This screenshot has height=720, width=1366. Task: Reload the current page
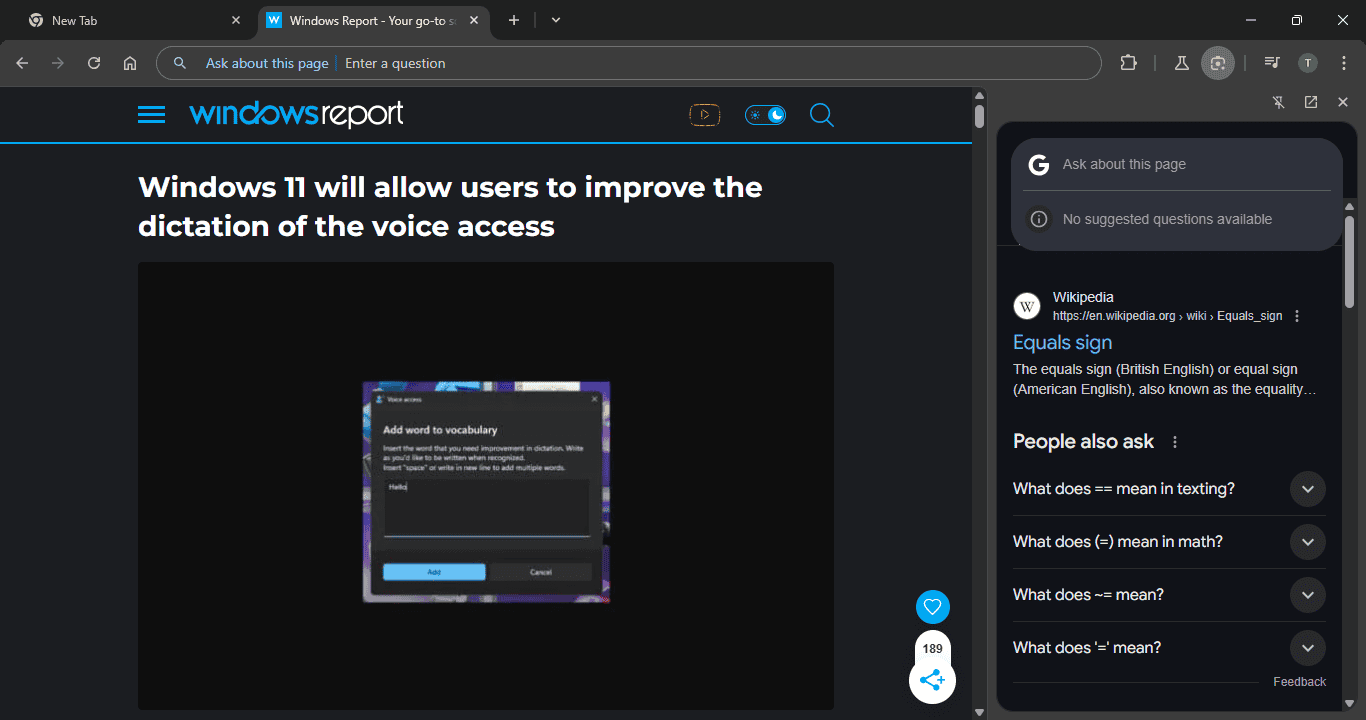(x=94, y=63)
